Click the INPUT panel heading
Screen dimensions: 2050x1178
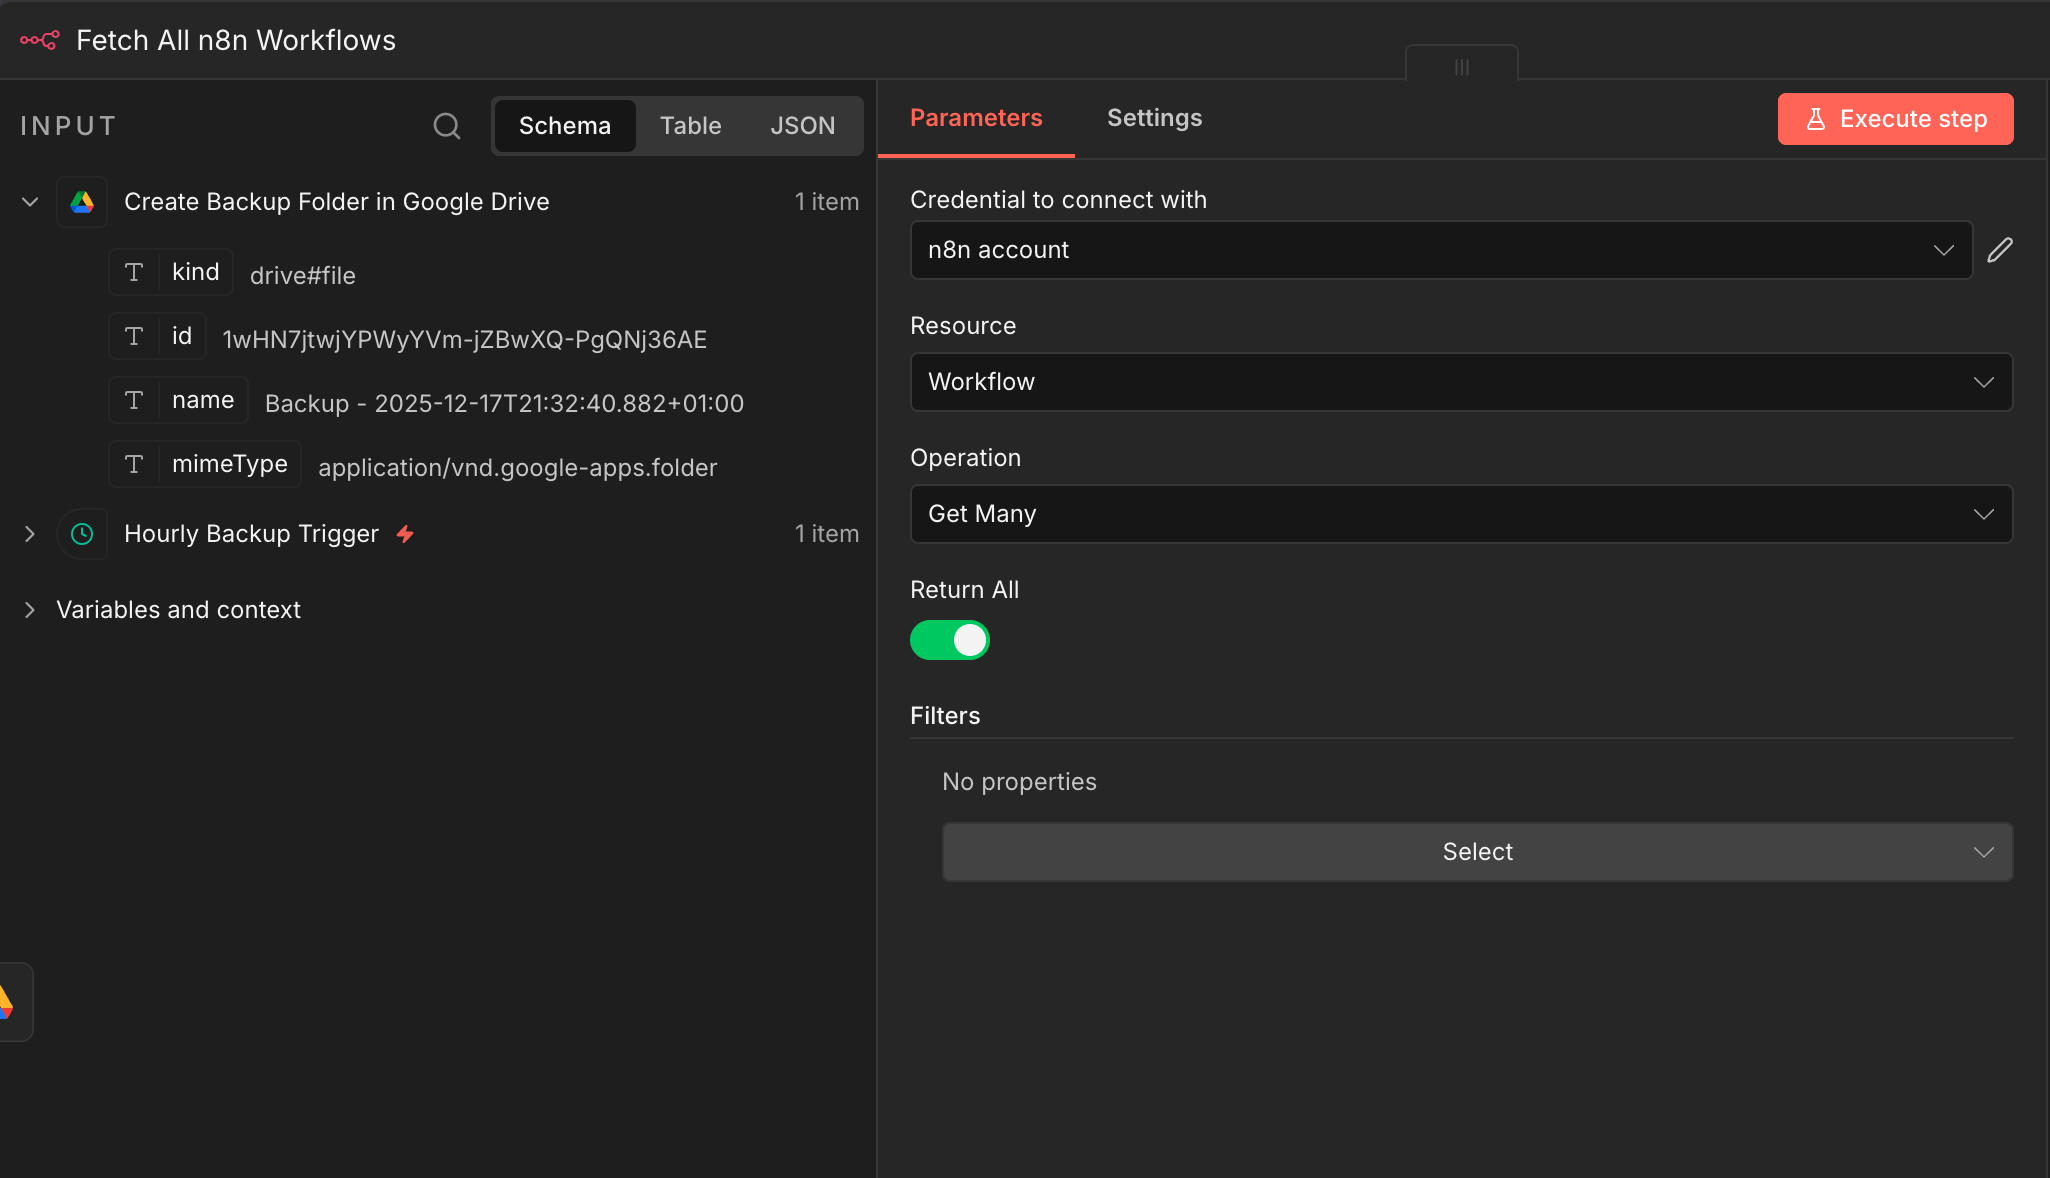69,126
